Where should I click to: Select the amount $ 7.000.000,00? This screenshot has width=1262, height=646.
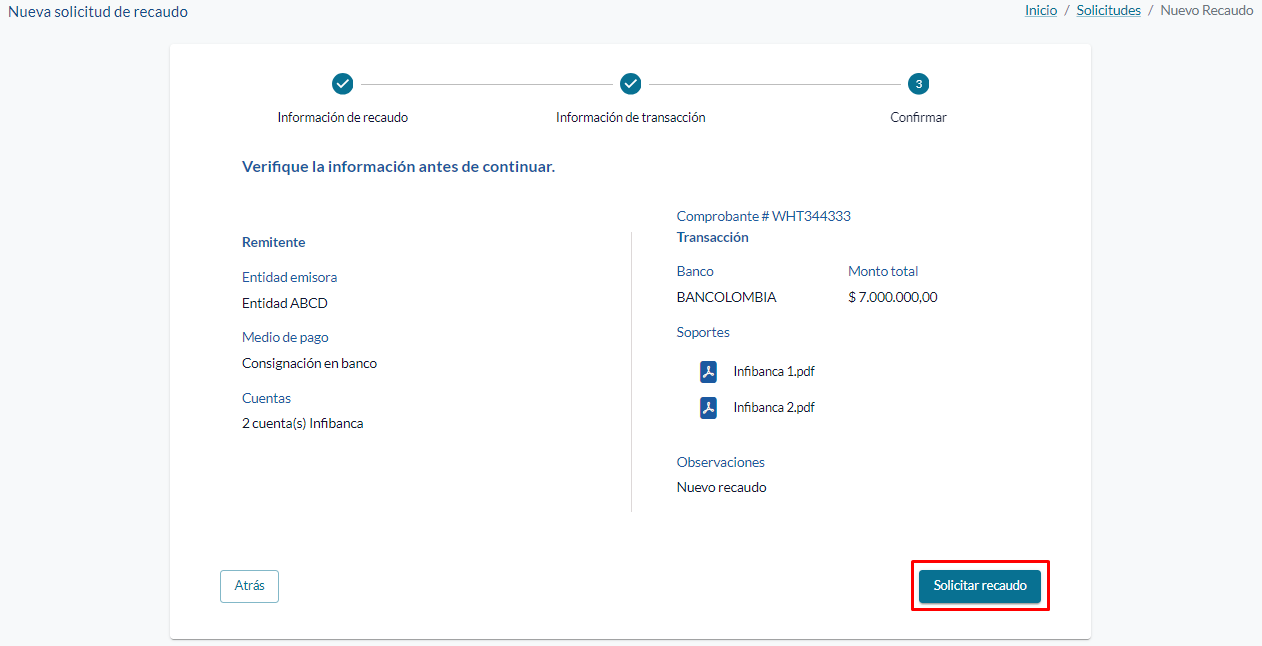[893, 297]
